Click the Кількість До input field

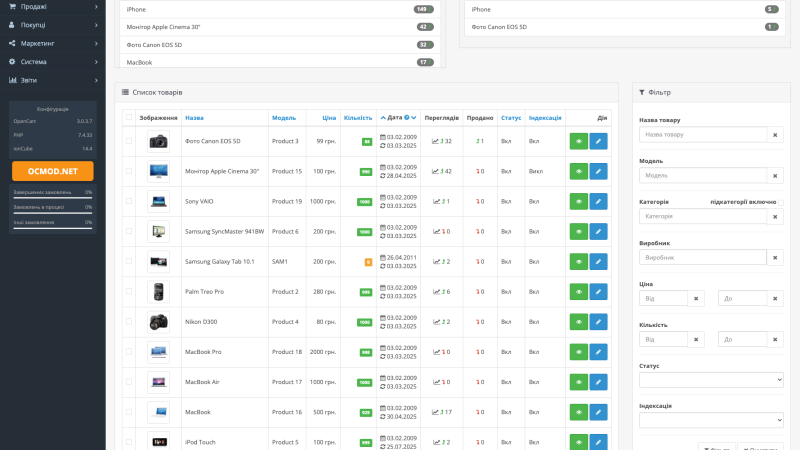742,339
